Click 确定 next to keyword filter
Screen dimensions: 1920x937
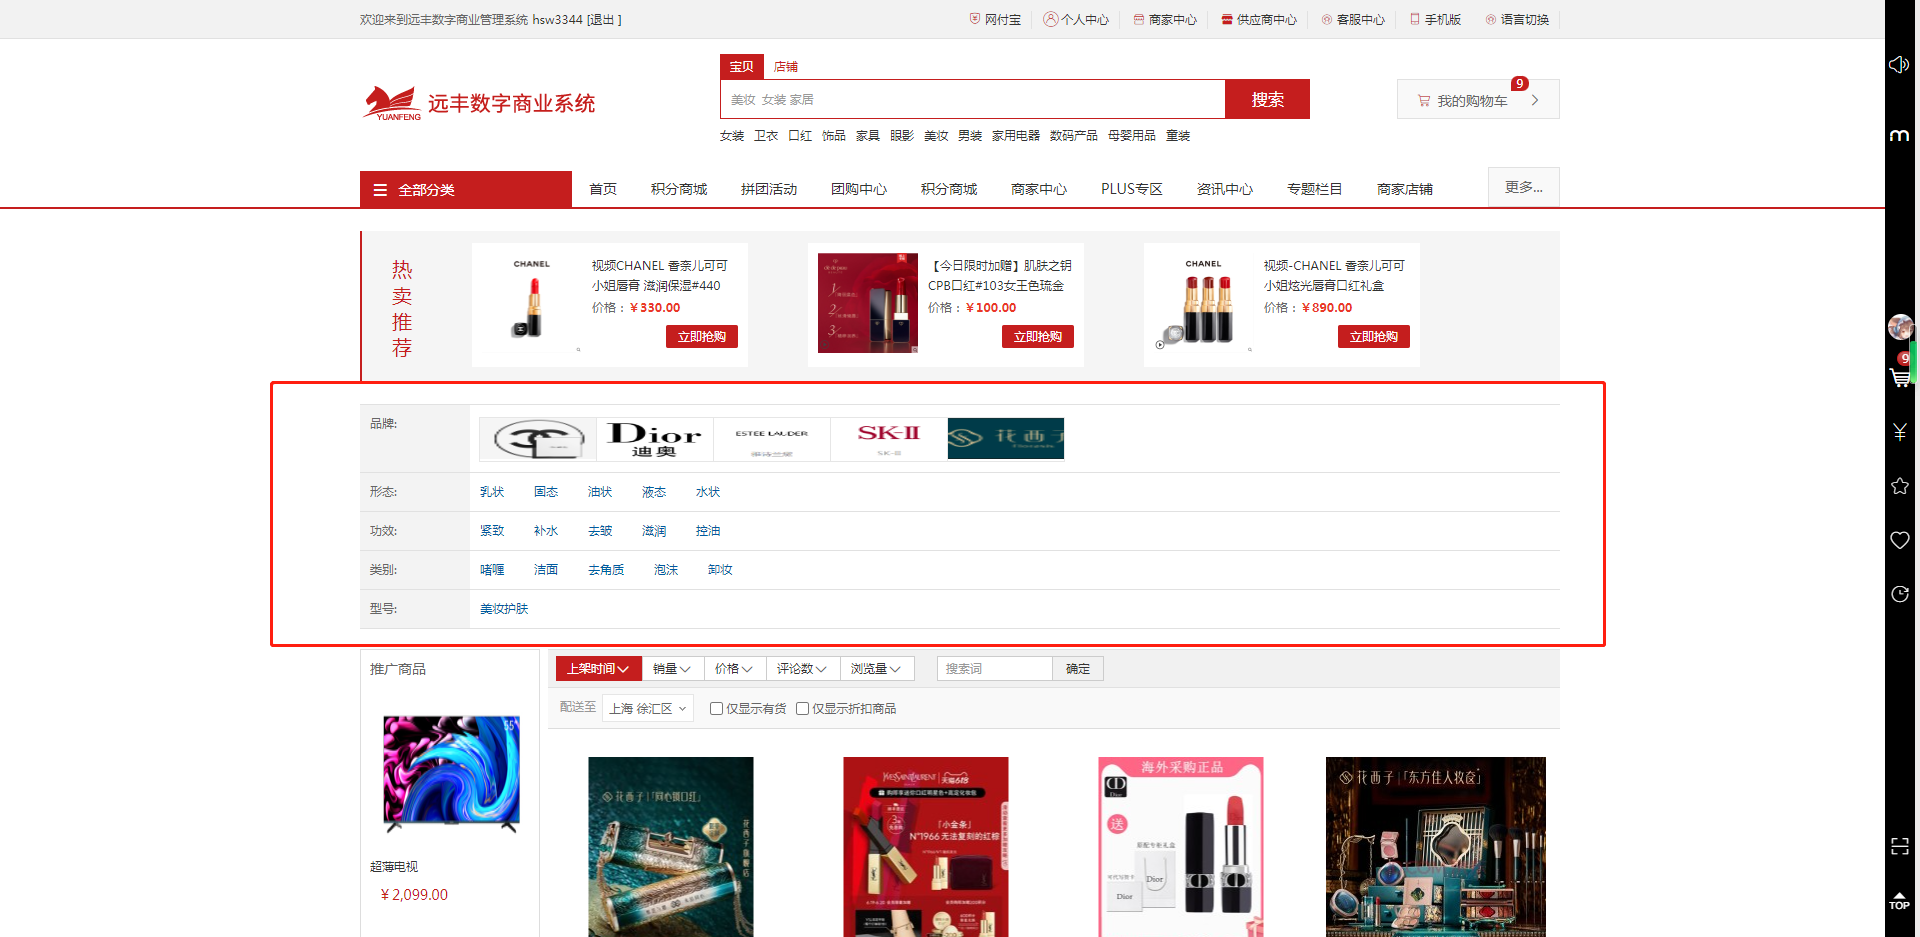pyautogui.click(x=1078, y=669)
